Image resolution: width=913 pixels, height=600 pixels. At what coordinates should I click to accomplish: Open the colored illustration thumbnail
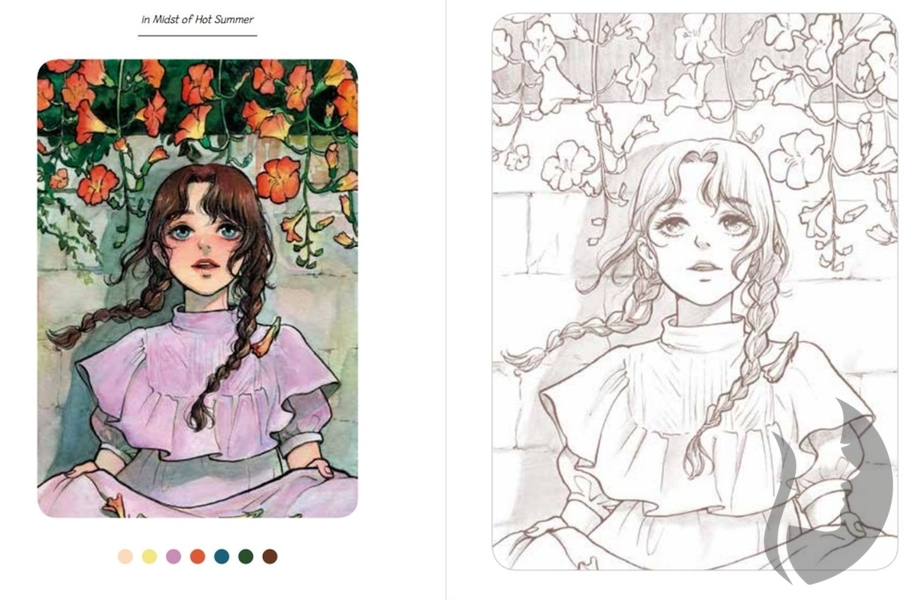[197, 288]
